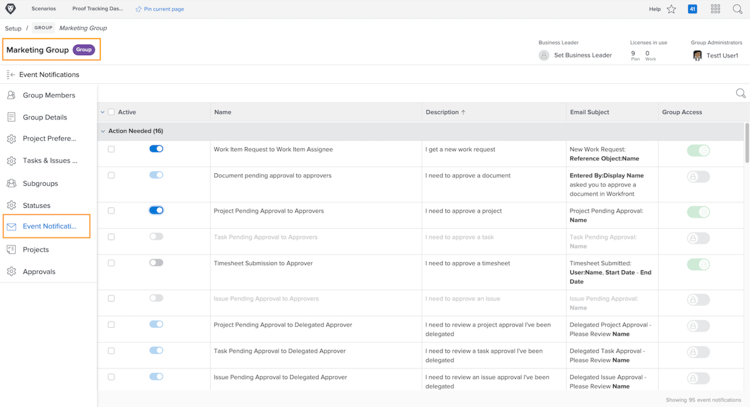This screenshot has width=750, height=407.
Task: Enable Timesheet Submission to Approver notification
Action: pos(156,263)
